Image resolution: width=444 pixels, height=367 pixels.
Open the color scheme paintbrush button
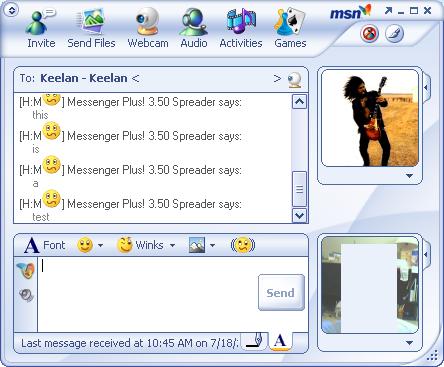(x=394, y=34)
